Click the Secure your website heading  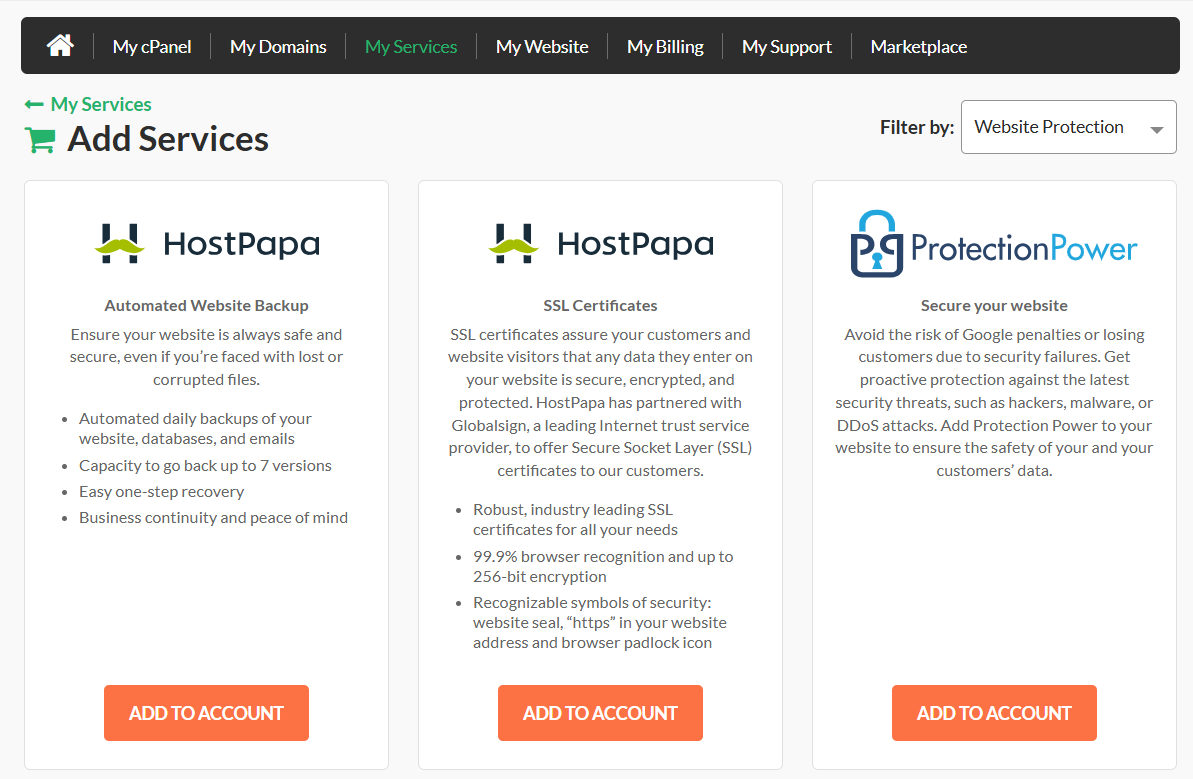click(994, 306)
